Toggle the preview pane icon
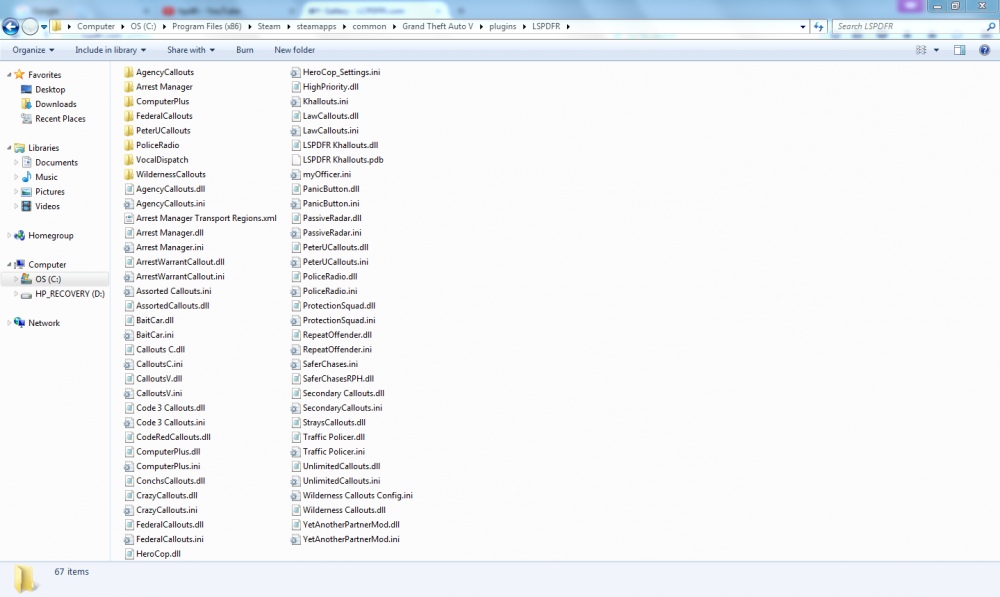The width and height of the screenshot is (1000, 597). click(959, 50)
